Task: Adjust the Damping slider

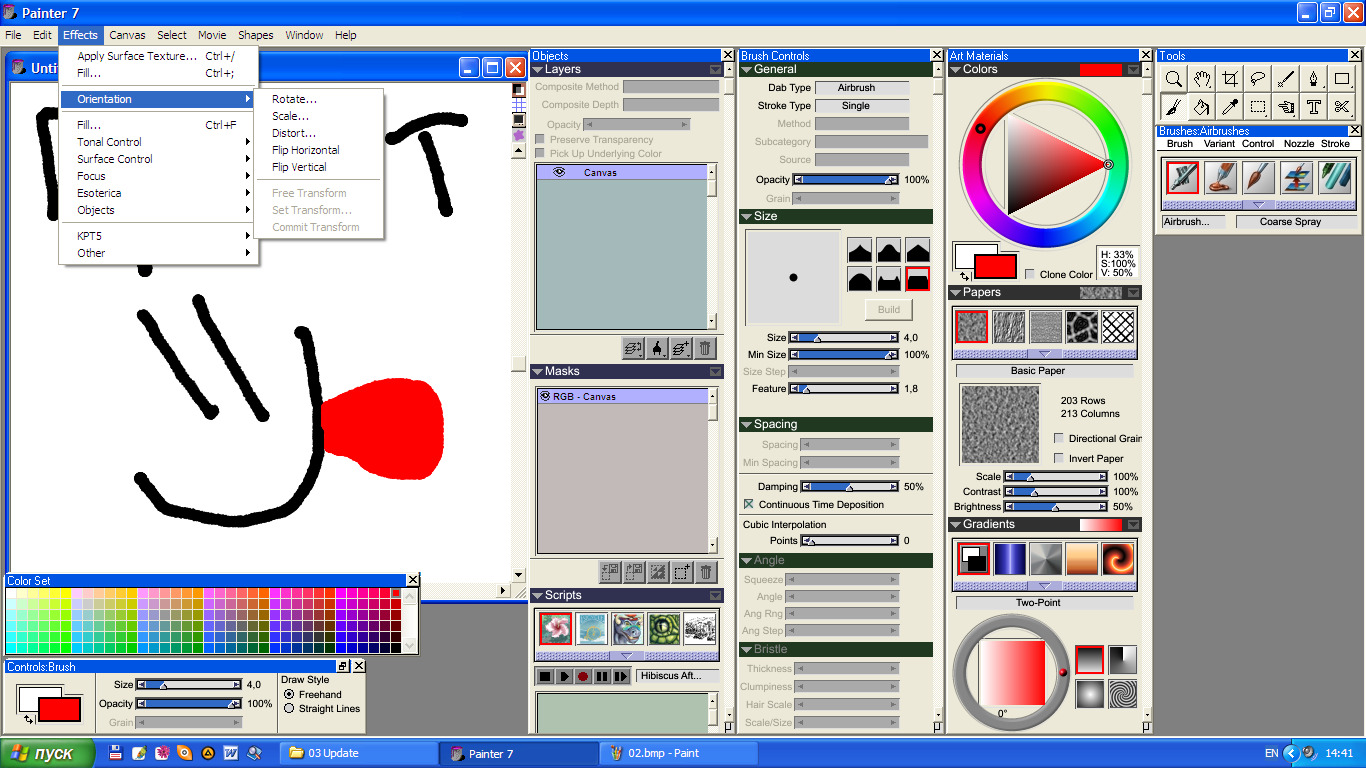Action: [x=850, y=487]
